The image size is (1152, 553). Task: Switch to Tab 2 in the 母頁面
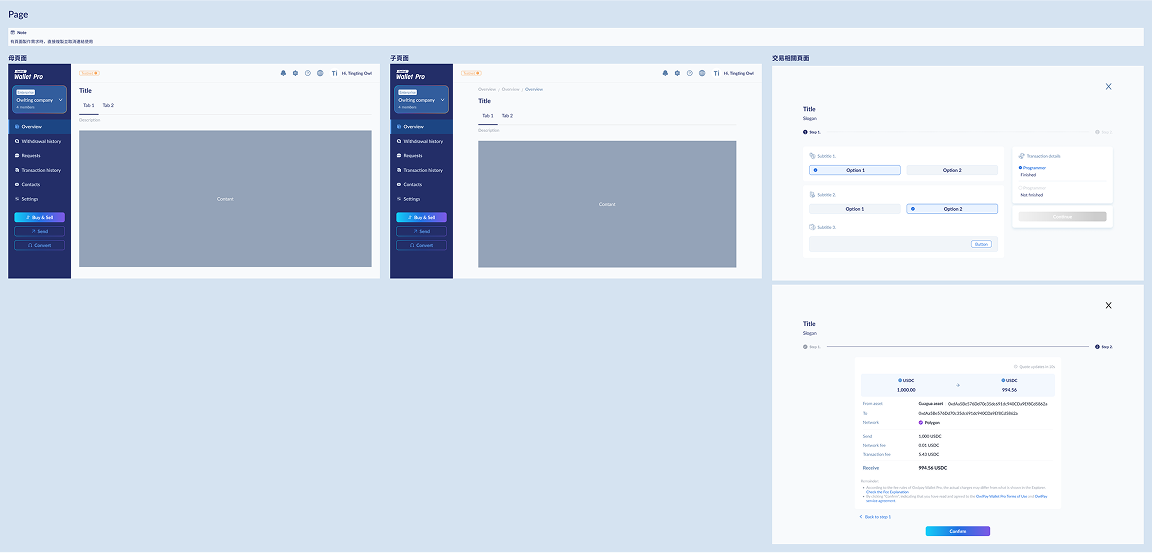pos(108,105)
